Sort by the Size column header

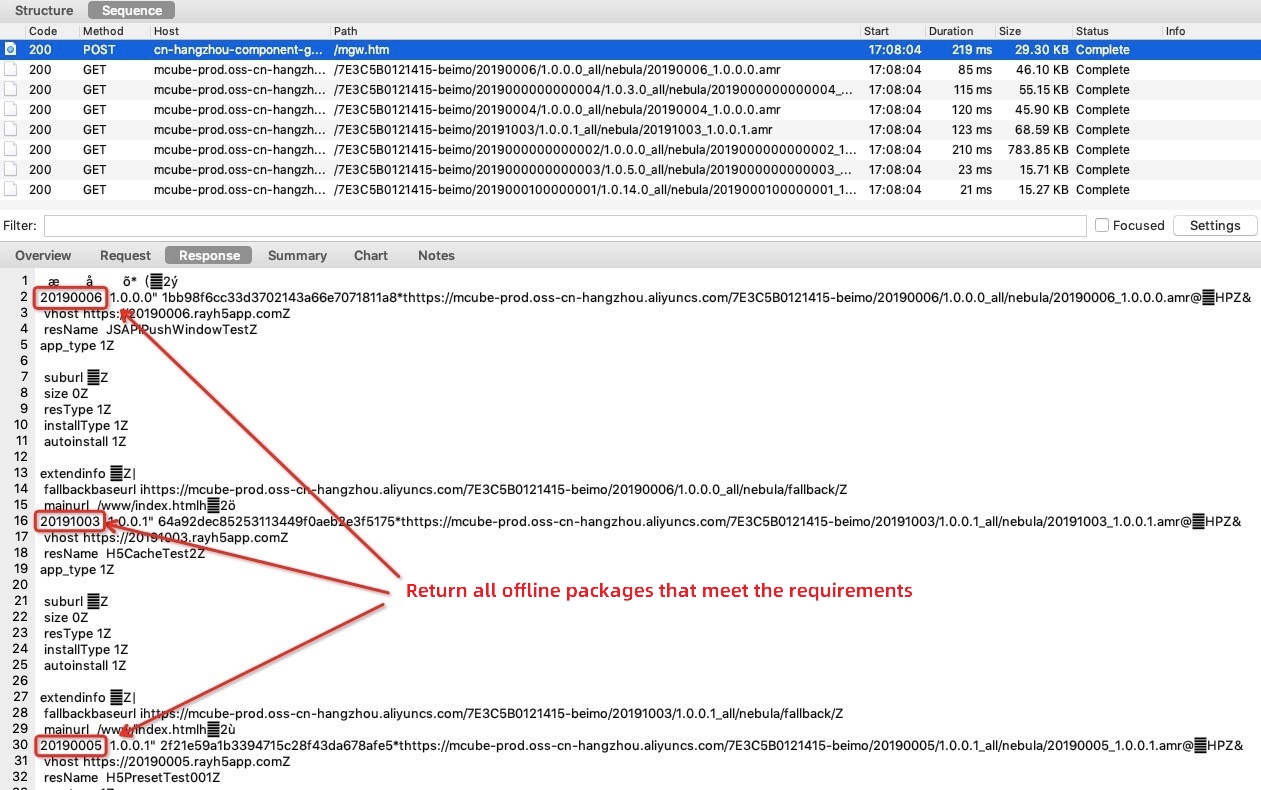point(1011,31)
